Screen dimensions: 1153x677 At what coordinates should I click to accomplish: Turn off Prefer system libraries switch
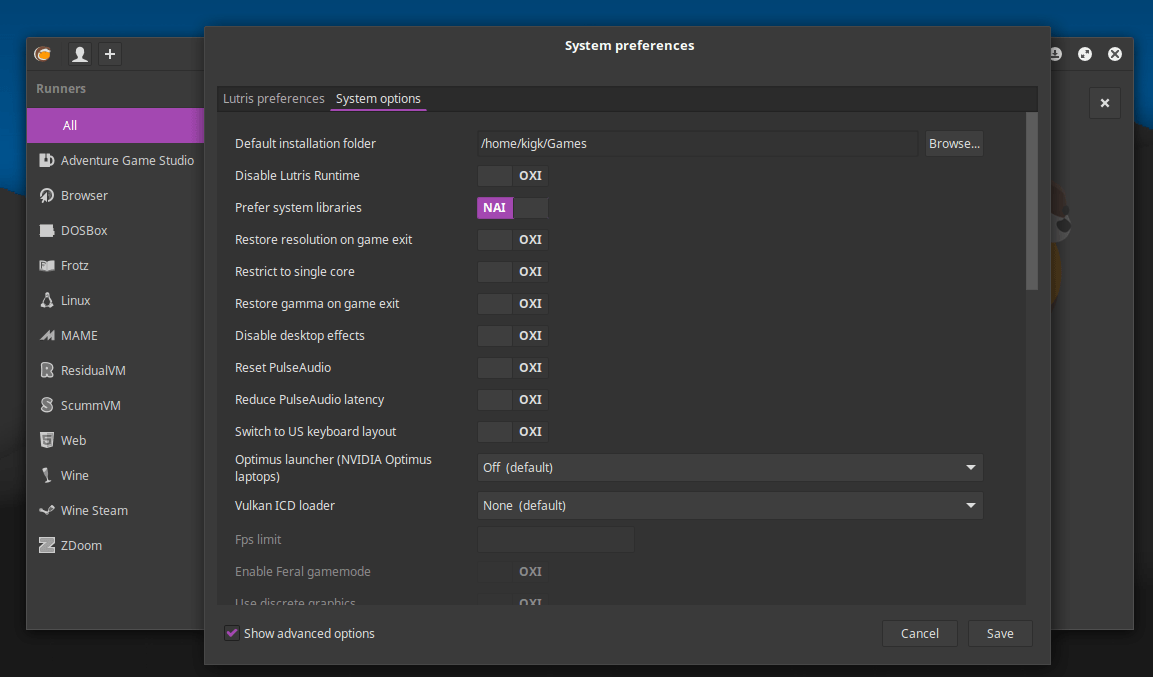[513, 207]
